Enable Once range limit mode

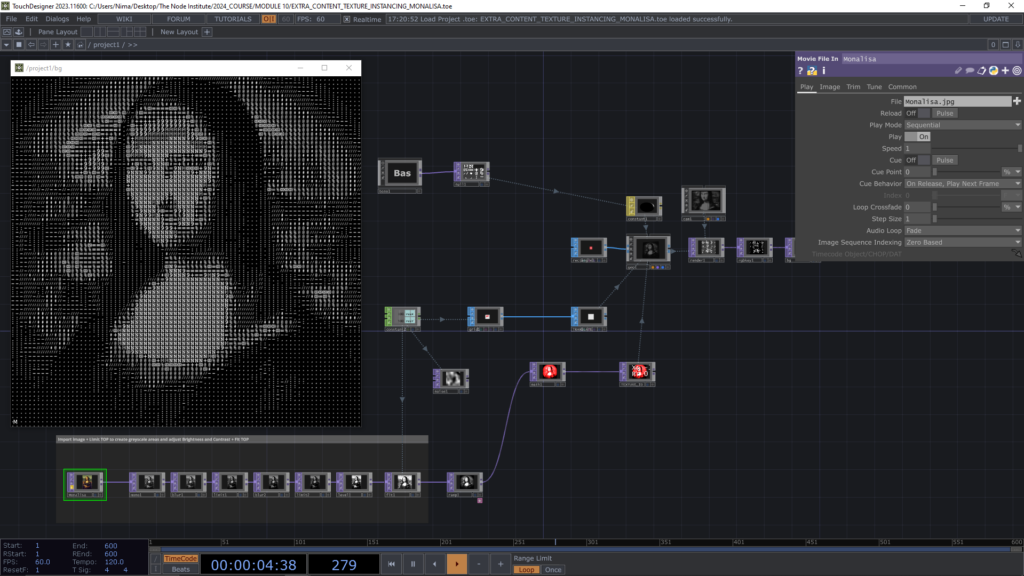point(552,570)
